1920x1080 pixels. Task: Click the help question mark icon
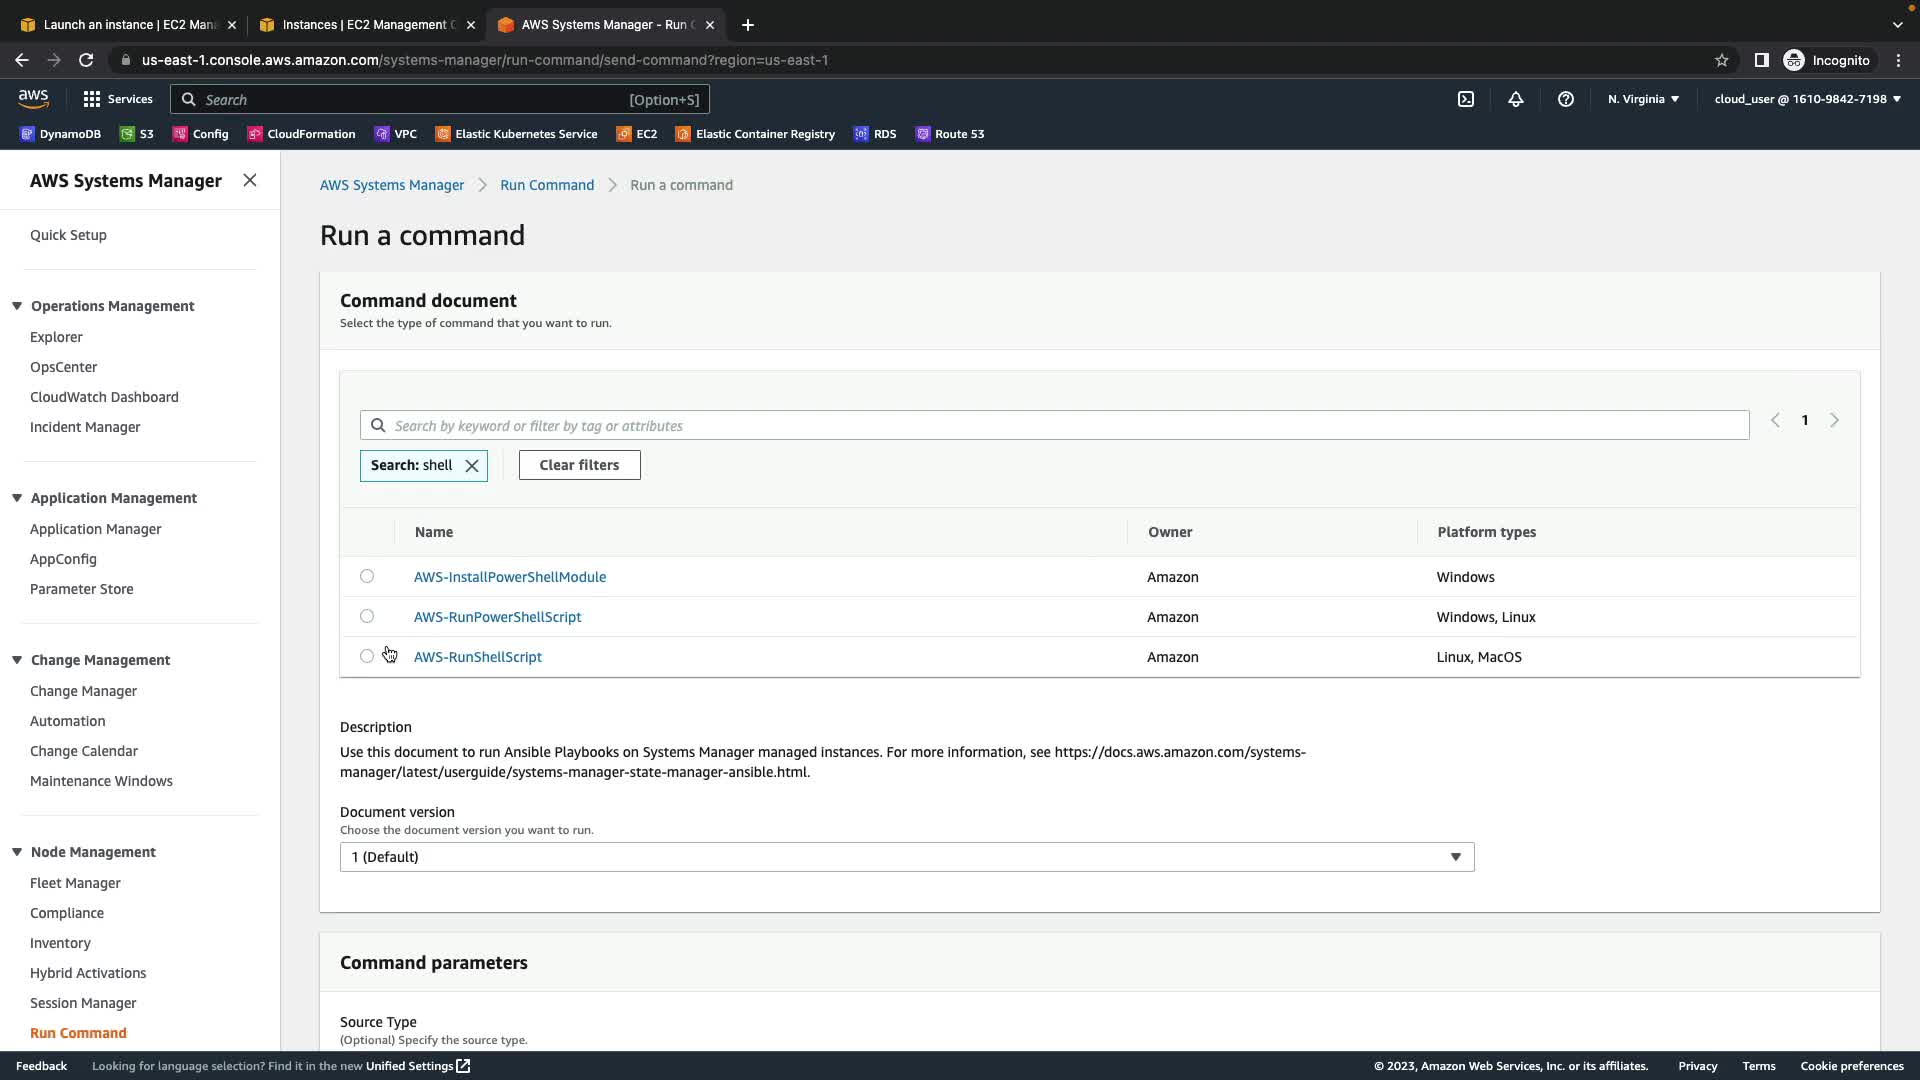1566,99
